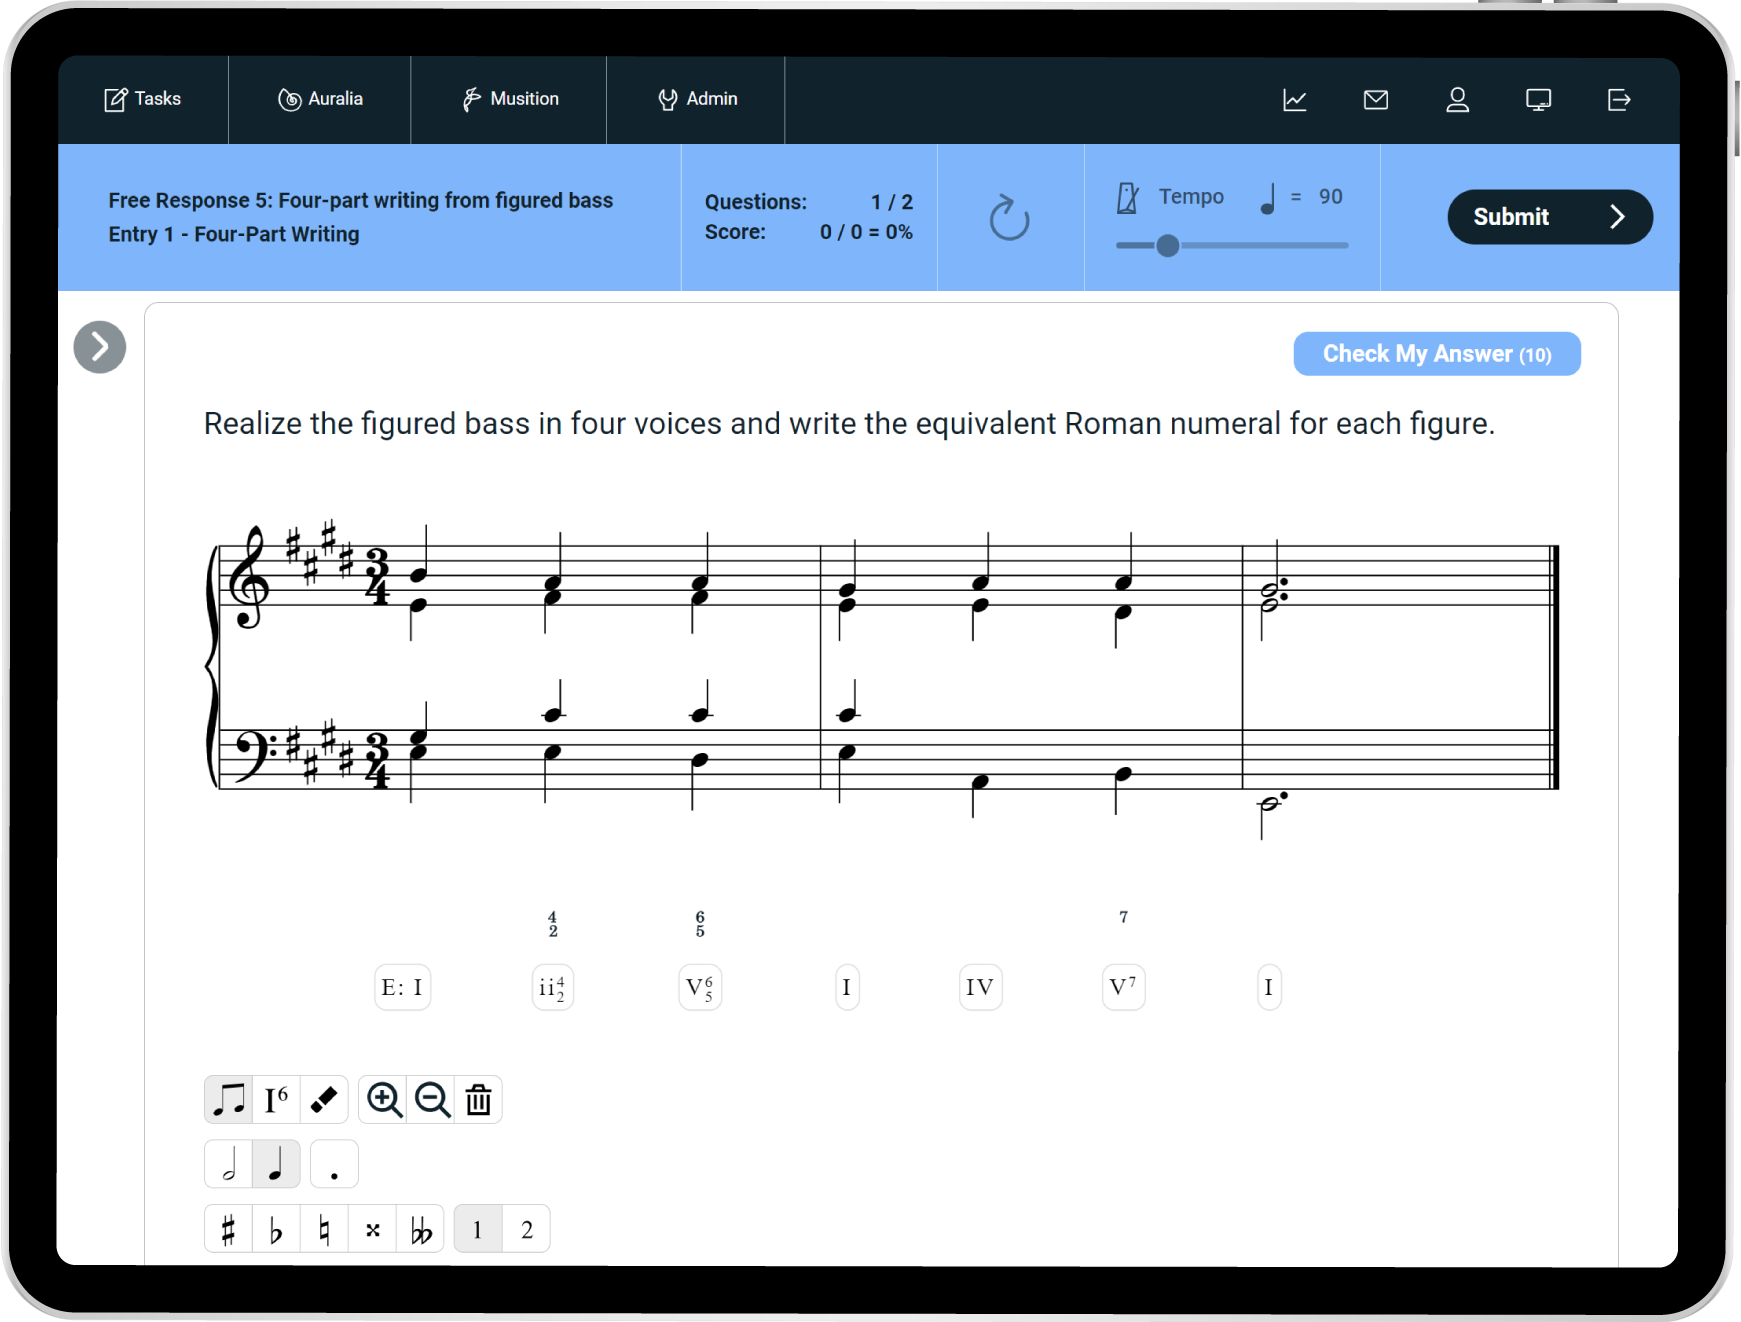Screen dimensions: 1741x1322
Task: Click the metronome icon beside Tempo
Action: click(x=1127, y=198)
